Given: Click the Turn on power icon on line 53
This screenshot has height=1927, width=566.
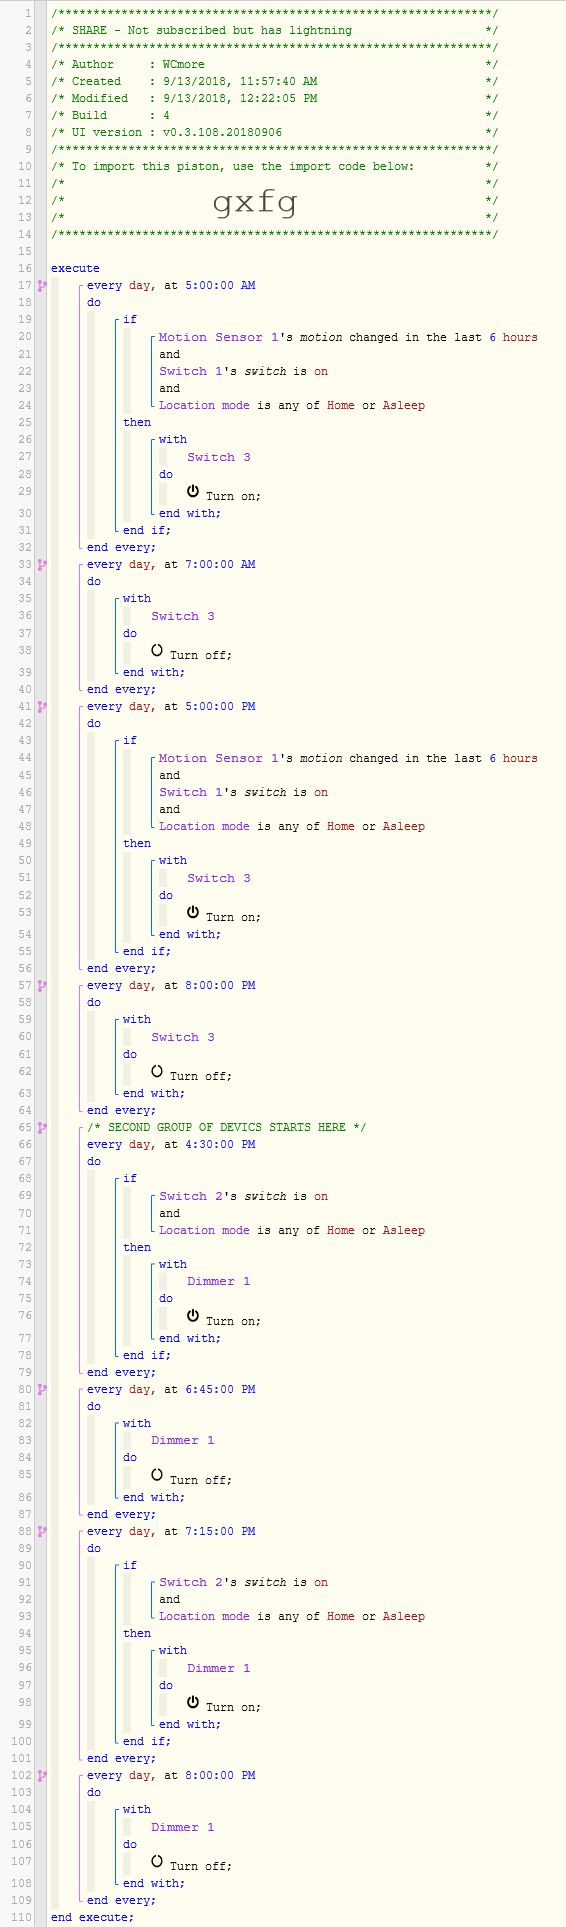Looking at the screenshot, I should (x=193, y=913).
